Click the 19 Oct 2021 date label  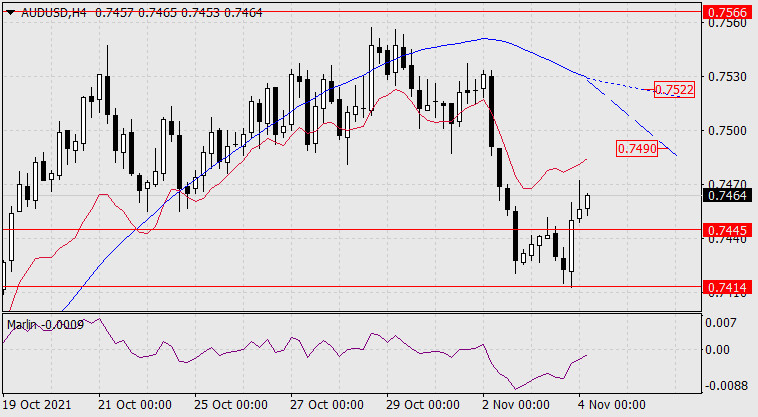pos(37,404)
